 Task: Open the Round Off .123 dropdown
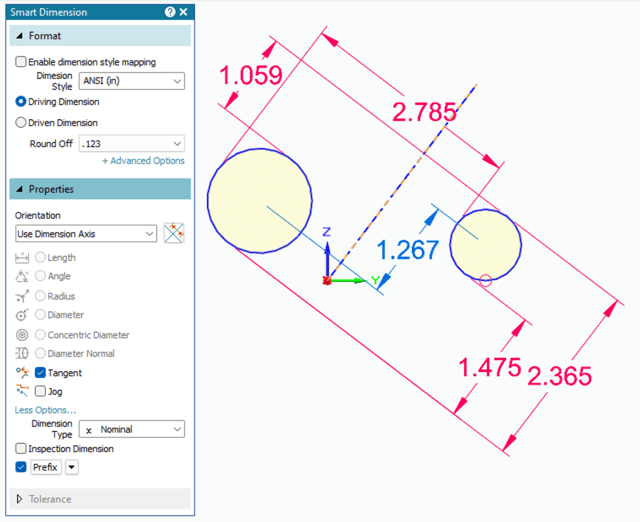click(x=131, y=144)
